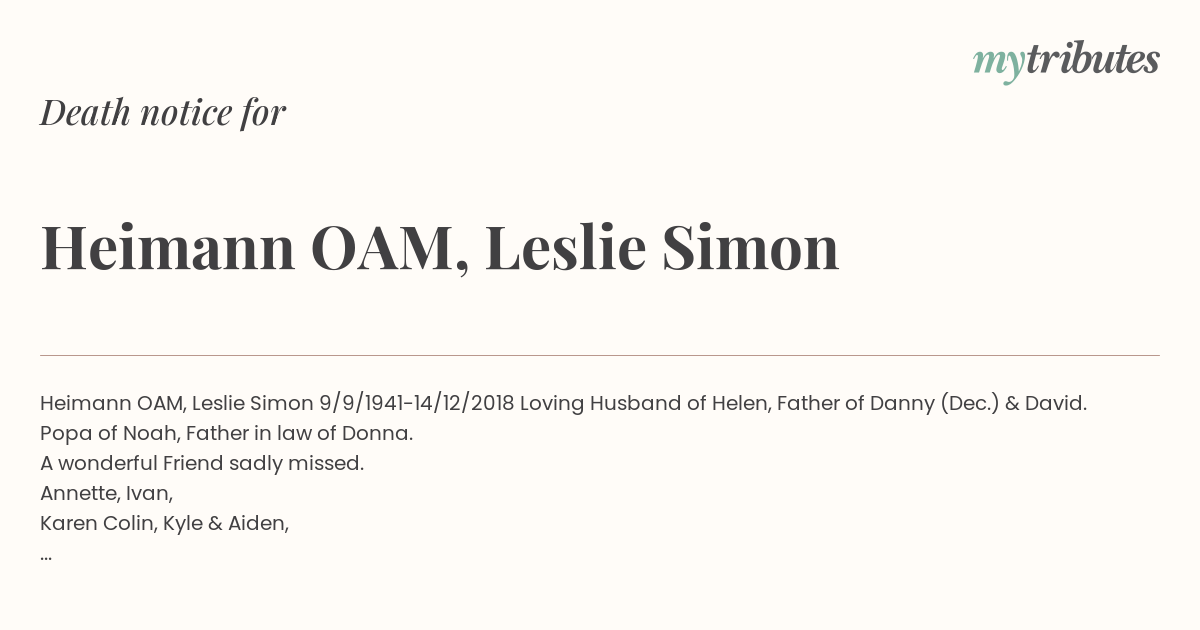Click the 'Karen Colin, Kyle & Aiden,' line
Screen dimensions: 1200x630
(165, 524)
